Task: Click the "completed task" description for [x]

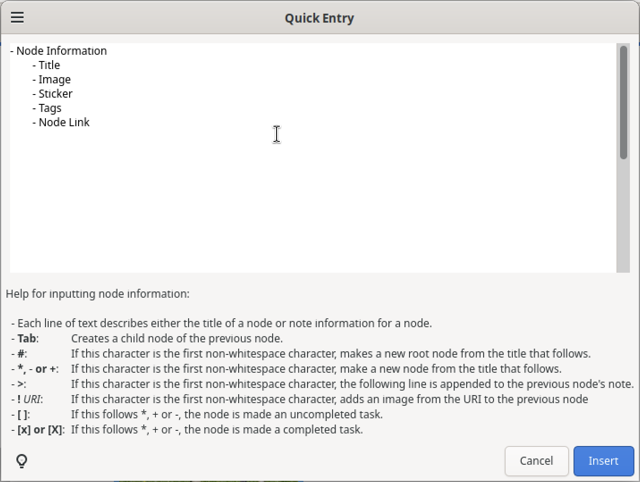Action: 217,430
